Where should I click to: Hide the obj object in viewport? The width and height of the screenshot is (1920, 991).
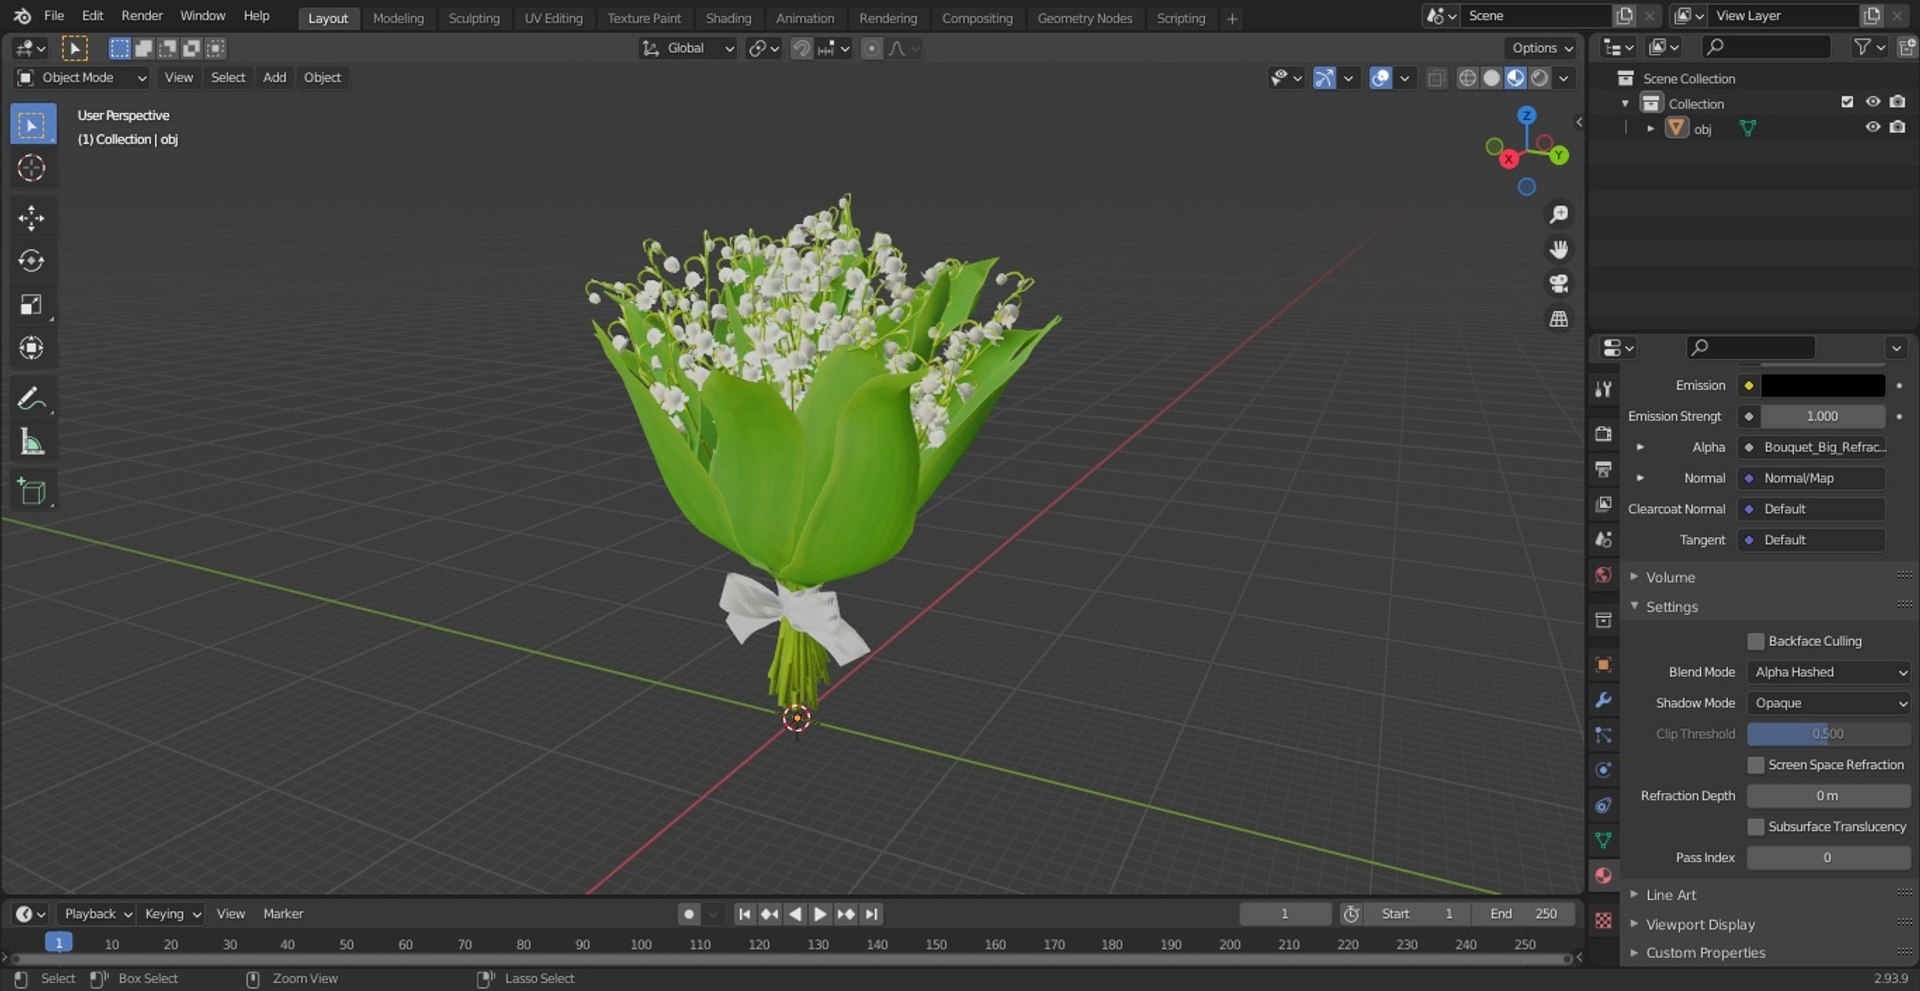pos(1873,128)
